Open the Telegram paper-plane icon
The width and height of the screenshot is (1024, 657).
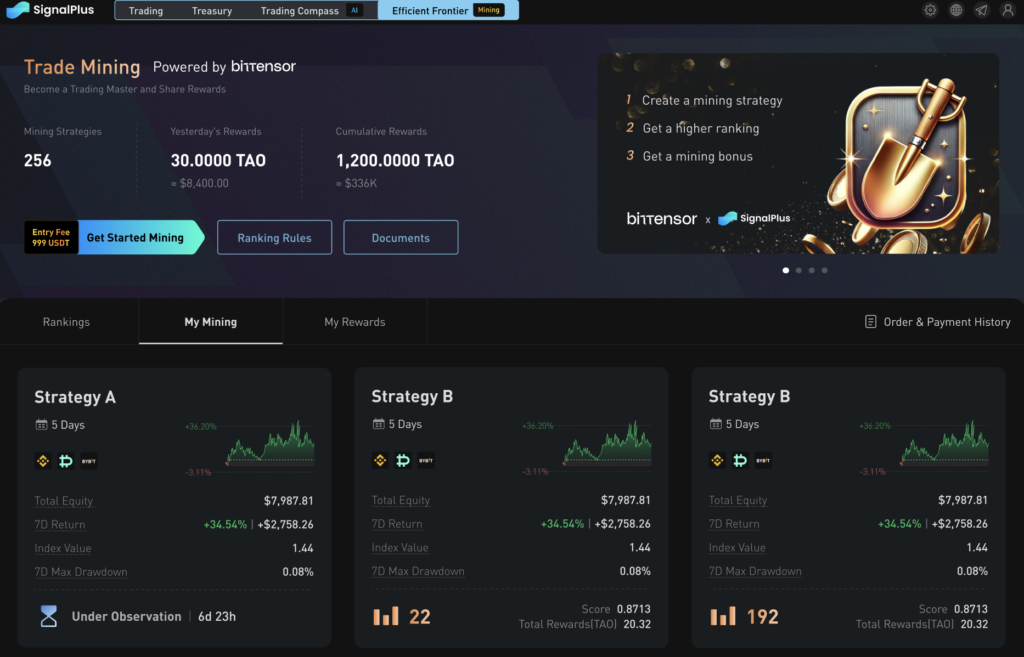point(981,10)
